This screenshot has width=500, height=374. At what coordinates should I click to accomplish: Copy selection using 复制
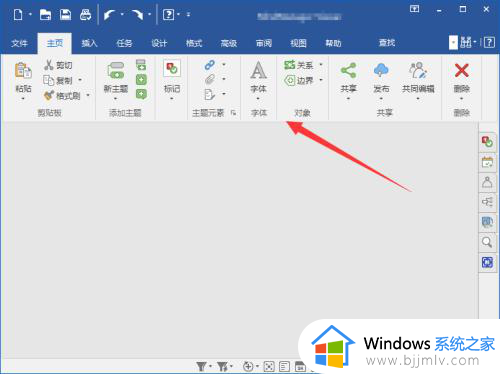[58, 80]
